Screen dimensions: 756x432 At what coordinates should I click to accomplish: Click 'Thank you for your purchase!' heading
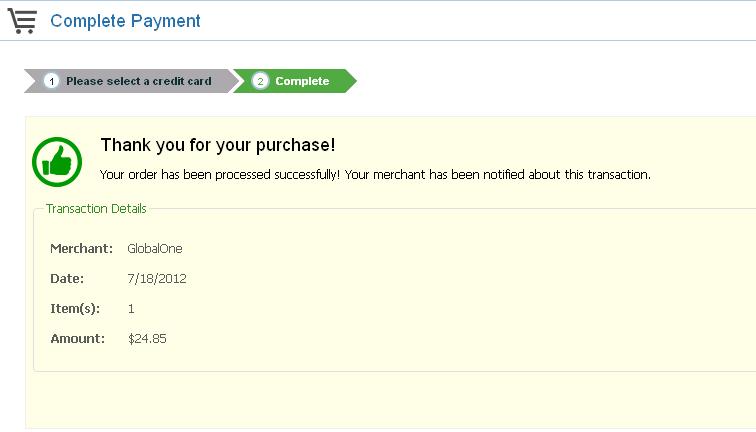pos(217,145)
